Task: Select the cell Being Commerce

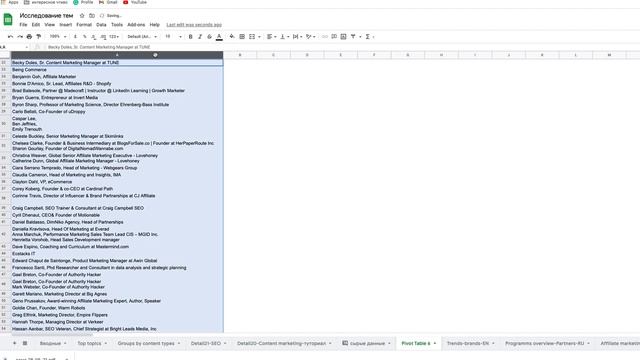Action: pyautogui.click(x=117, y=70)
